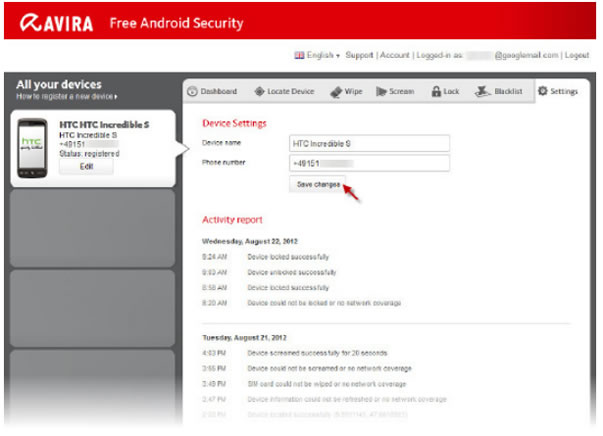This screenshot has width=603, height=436.
Task: Click the 'Device Settings' heading
Action: (234, 123)
